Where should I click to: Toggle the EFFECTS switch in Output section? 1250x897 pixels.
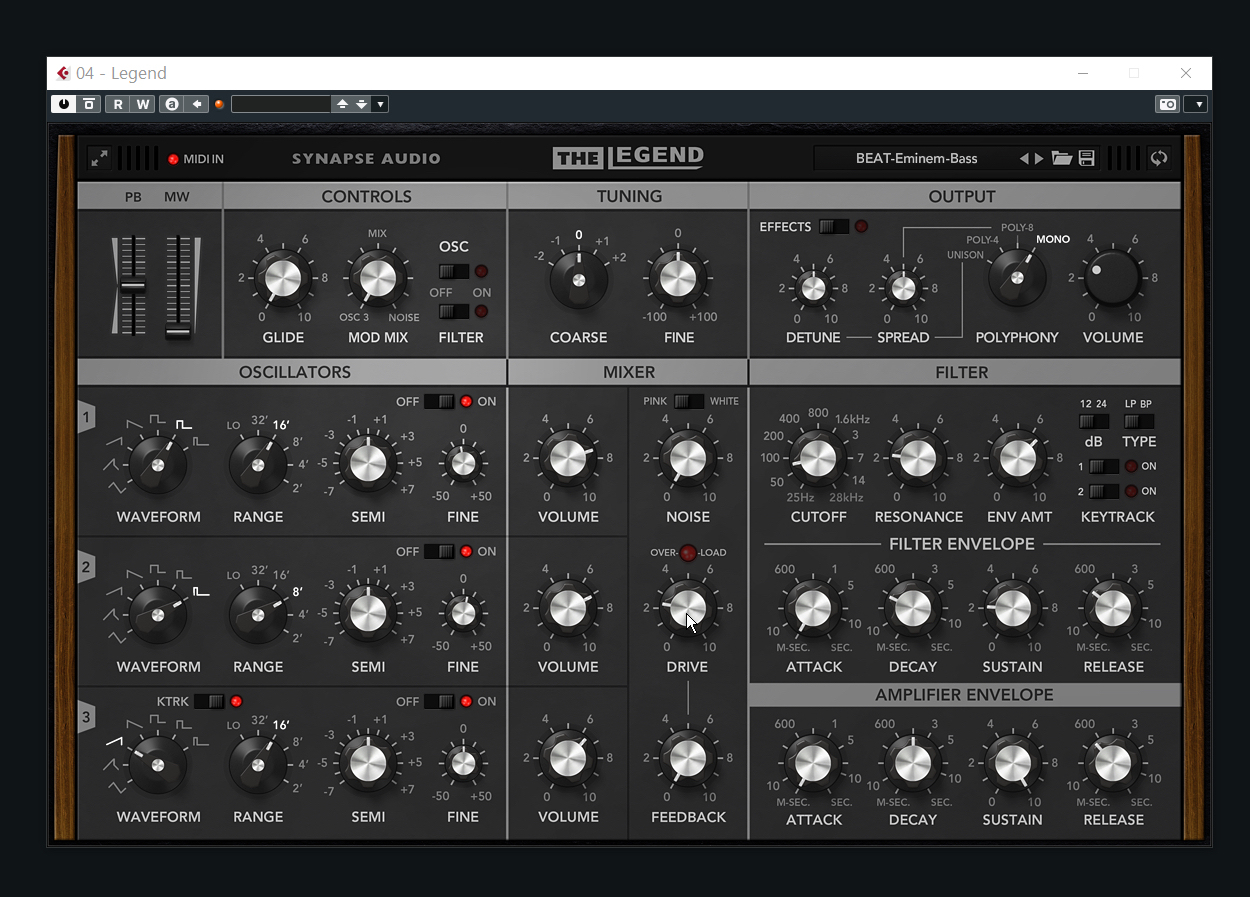coord(833,227)
